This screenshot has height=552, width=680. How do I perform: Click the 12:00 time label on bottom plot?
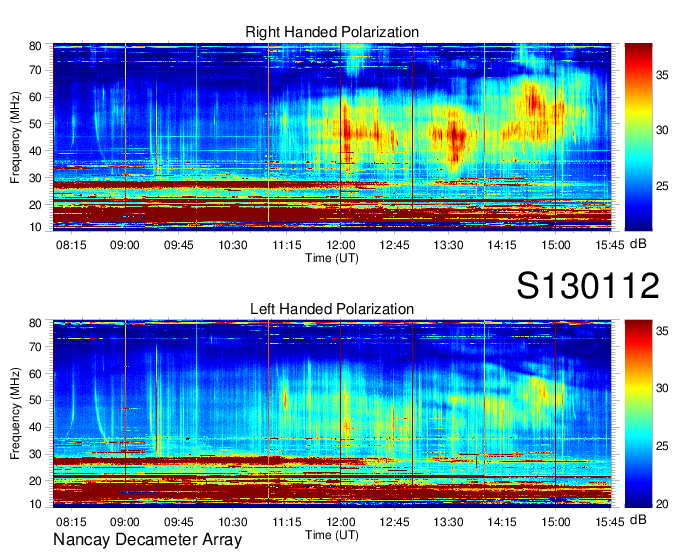click(340, 522)
